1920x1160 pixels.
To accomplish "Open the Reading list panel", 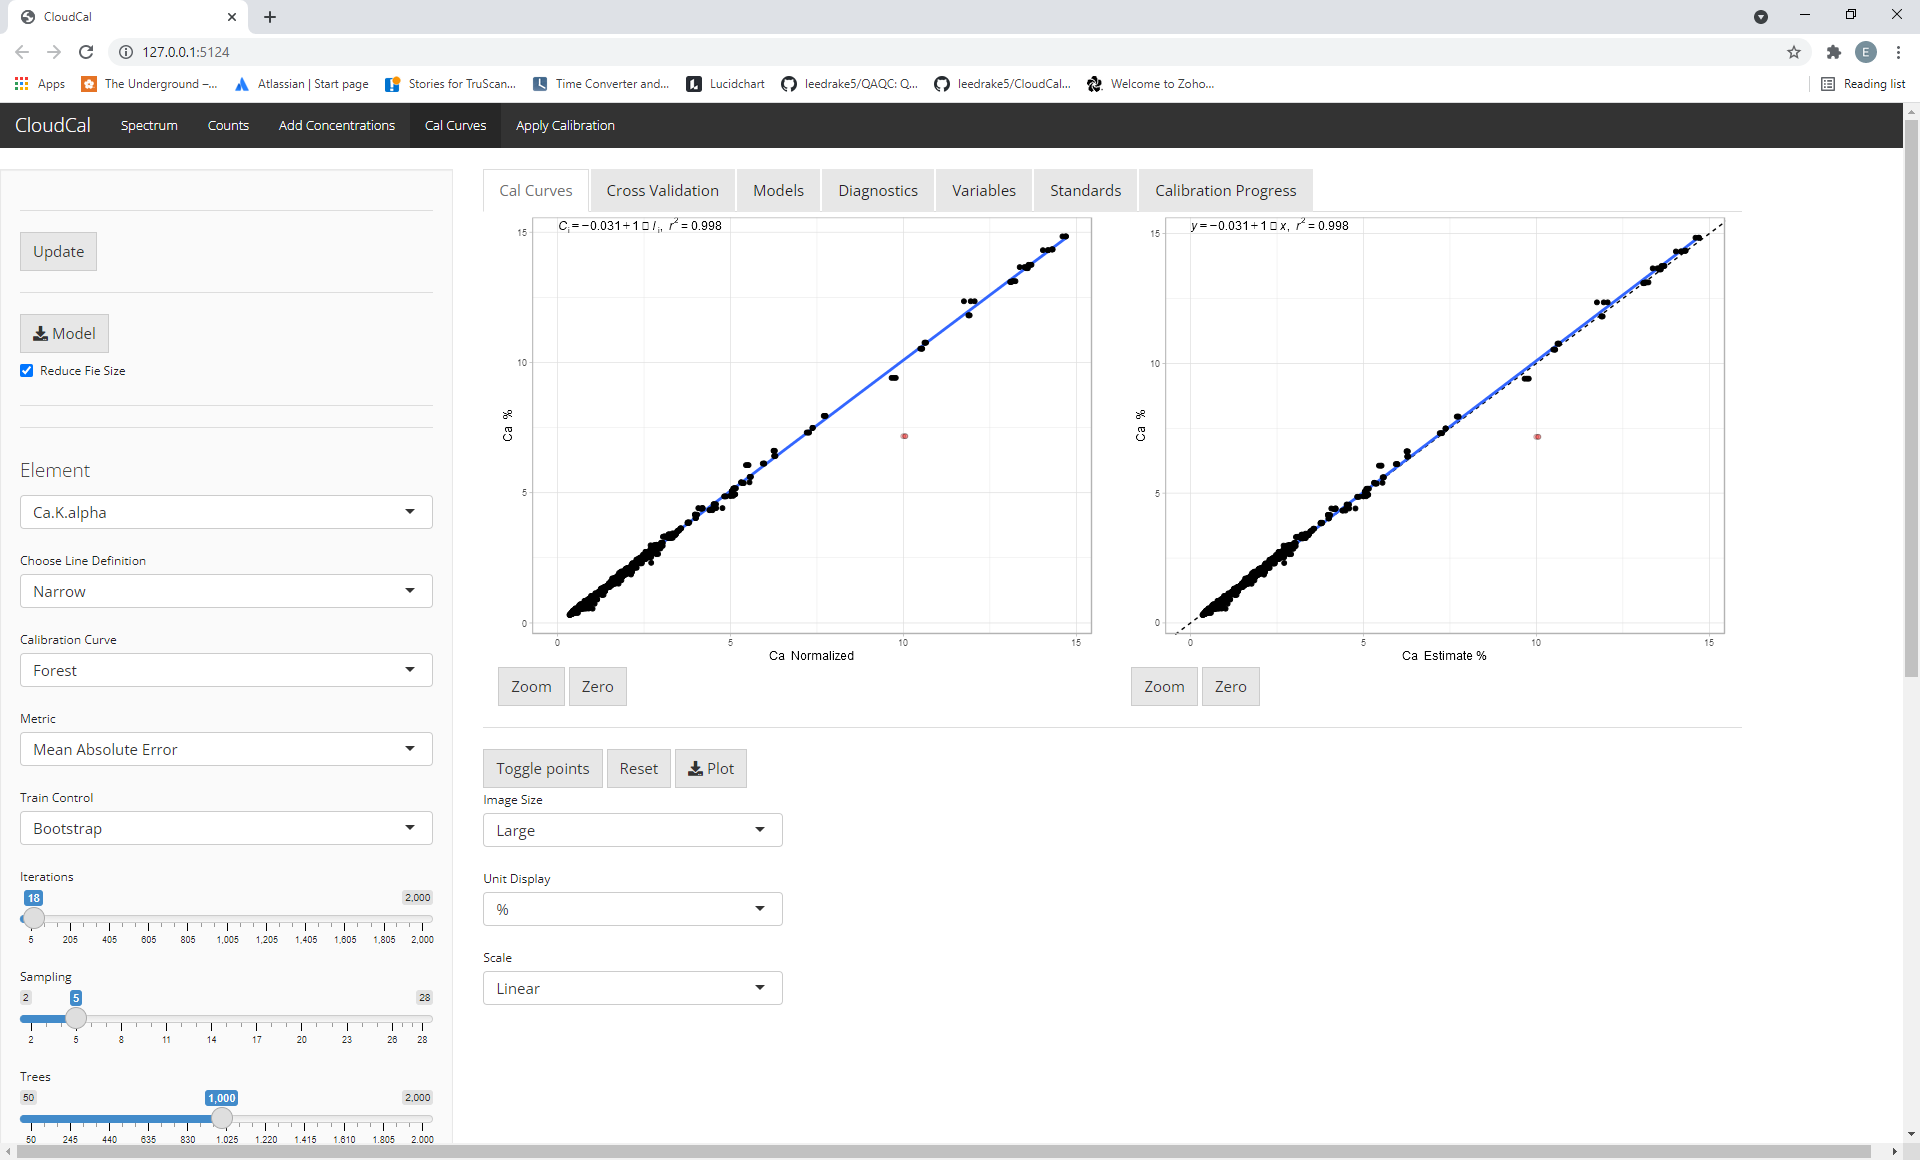I will coord(1863,84).
